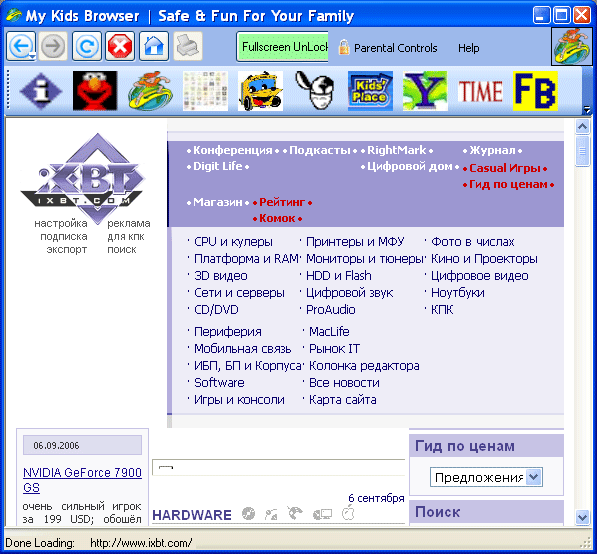This screenshot has width=597, height=554.
Task: Open Фото в числах section
Action: (472, 242)
